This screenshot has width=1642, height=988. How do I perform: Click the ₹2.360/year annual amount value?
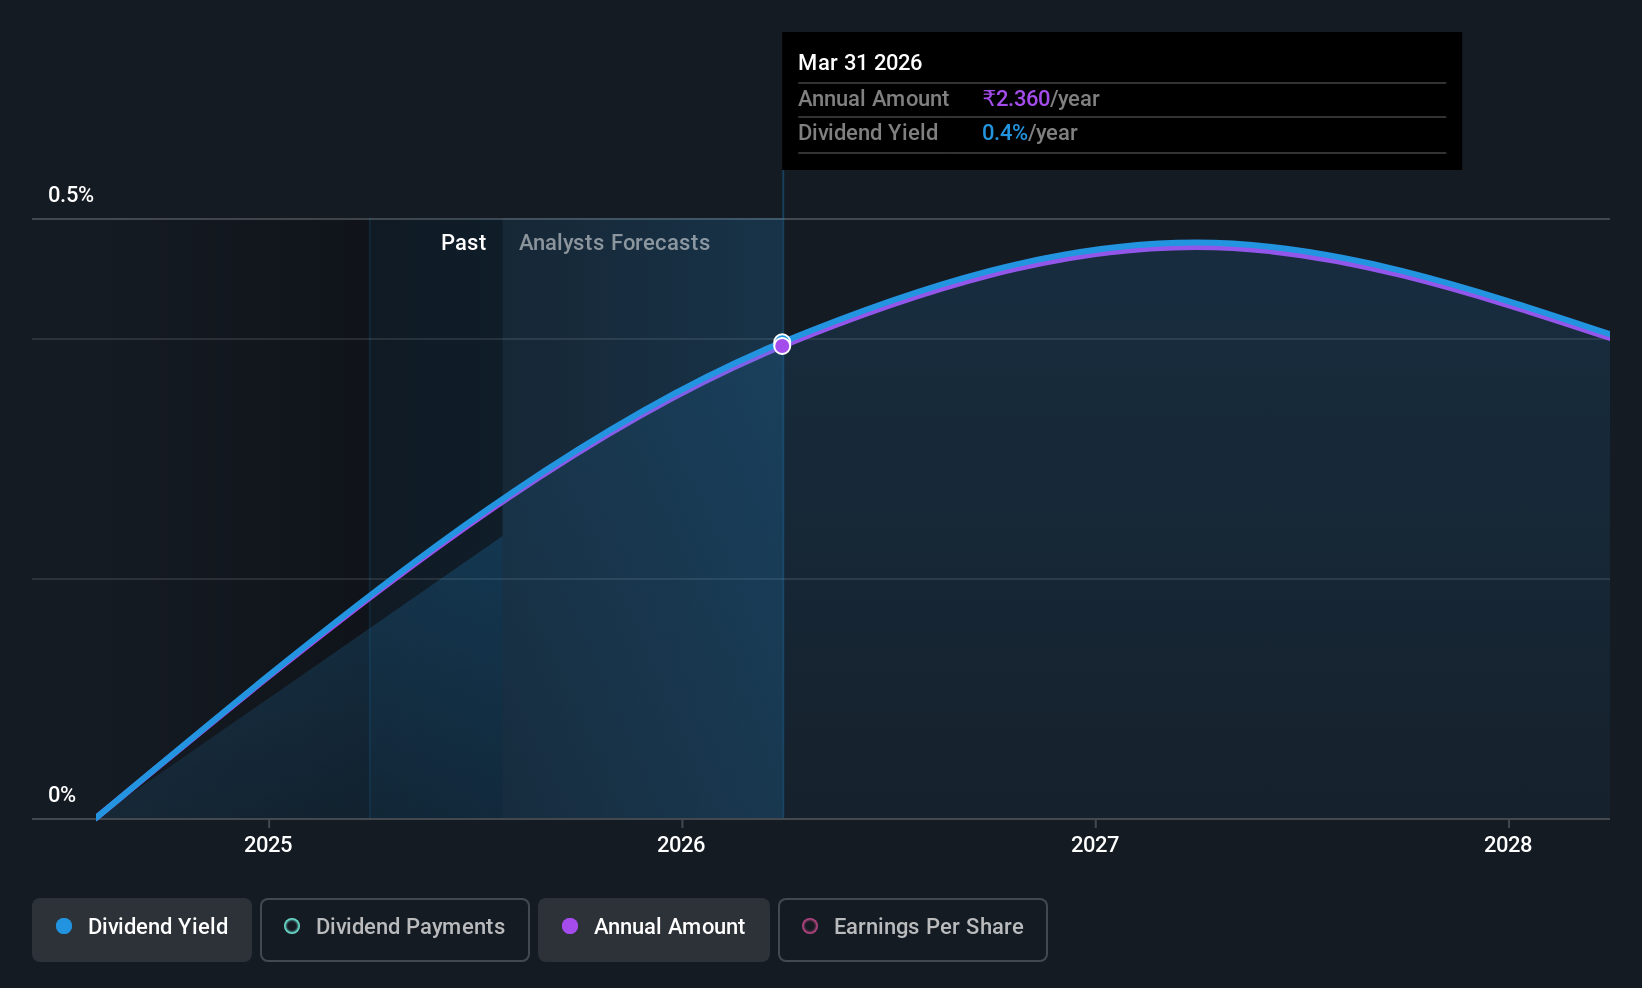(1040, 98)
